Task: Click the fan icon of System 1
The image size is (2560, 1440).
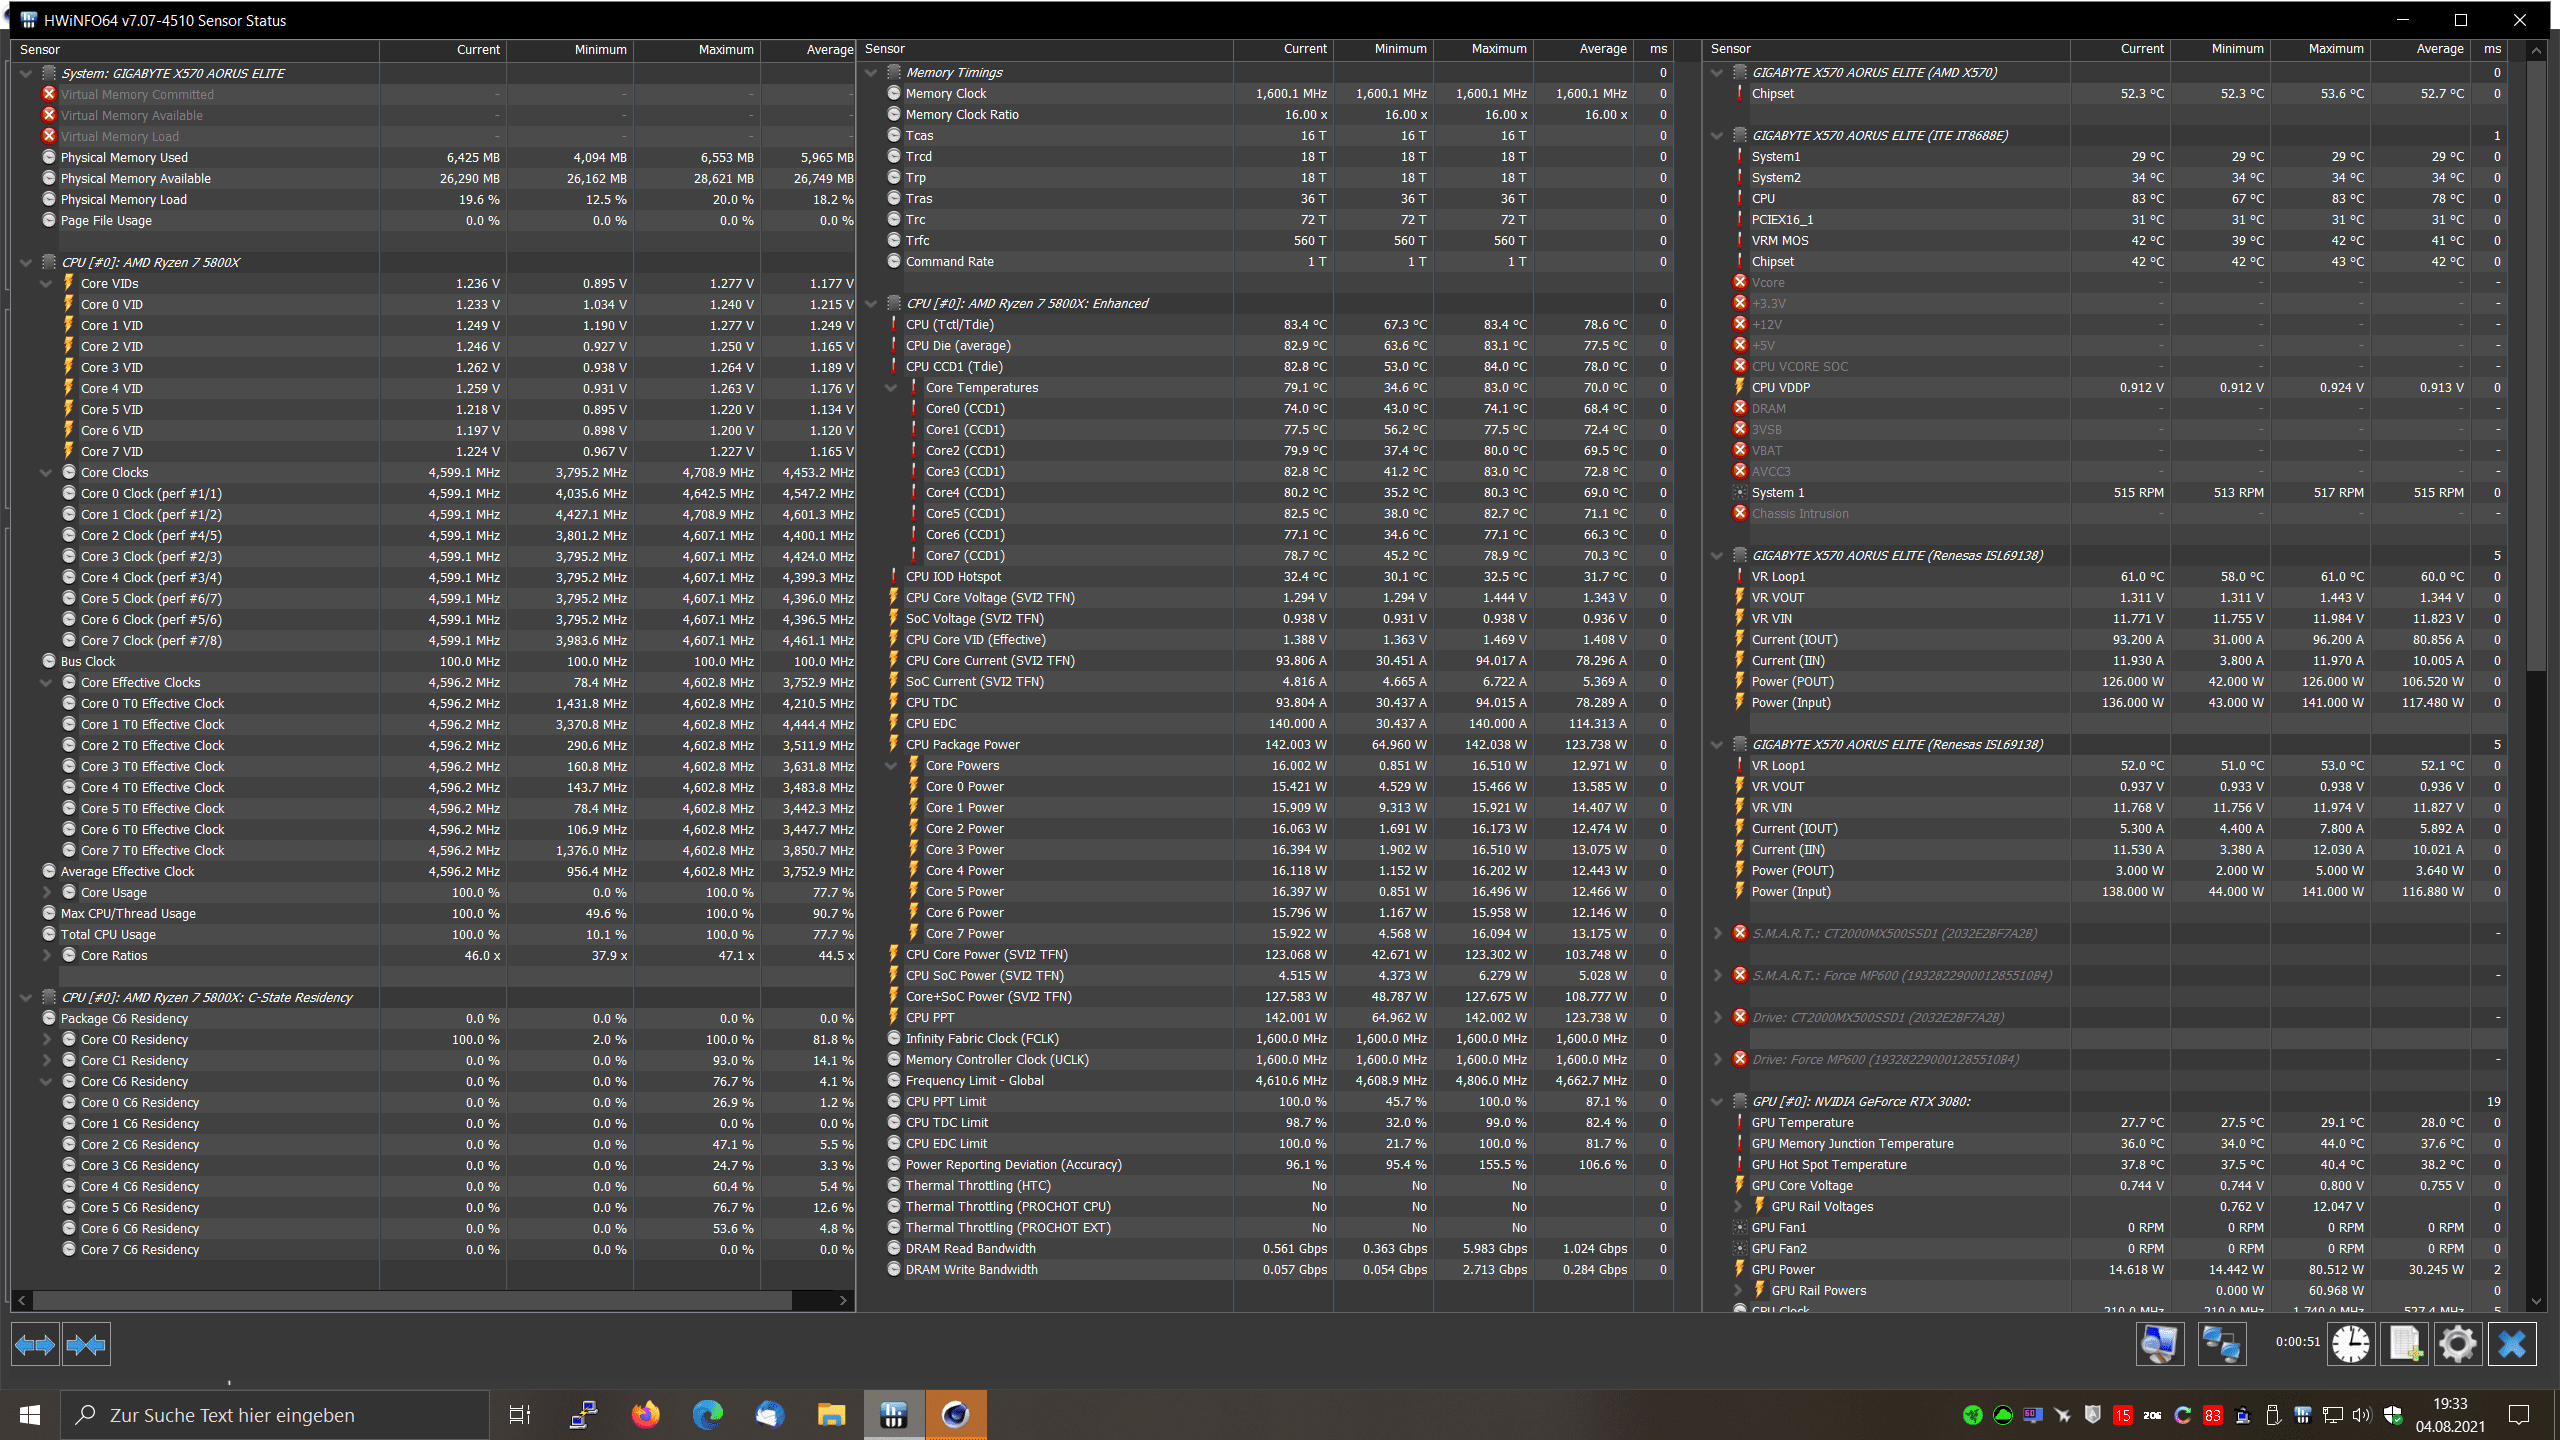Action: pos(1740,492)
